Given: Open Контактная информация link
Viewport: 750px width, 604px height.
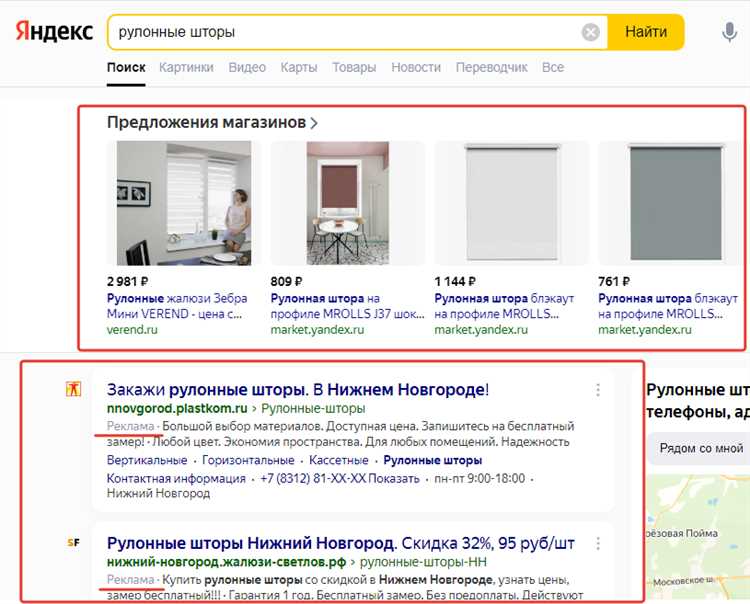Looking at the screenshot, I should 176,479.
